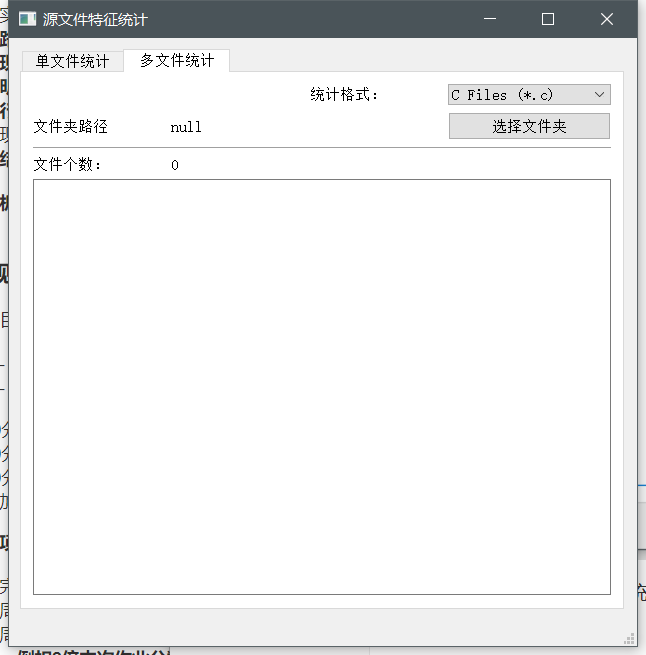Click the 选择文件夹 button
Screen dimensions: 646x655
point(529,126)
